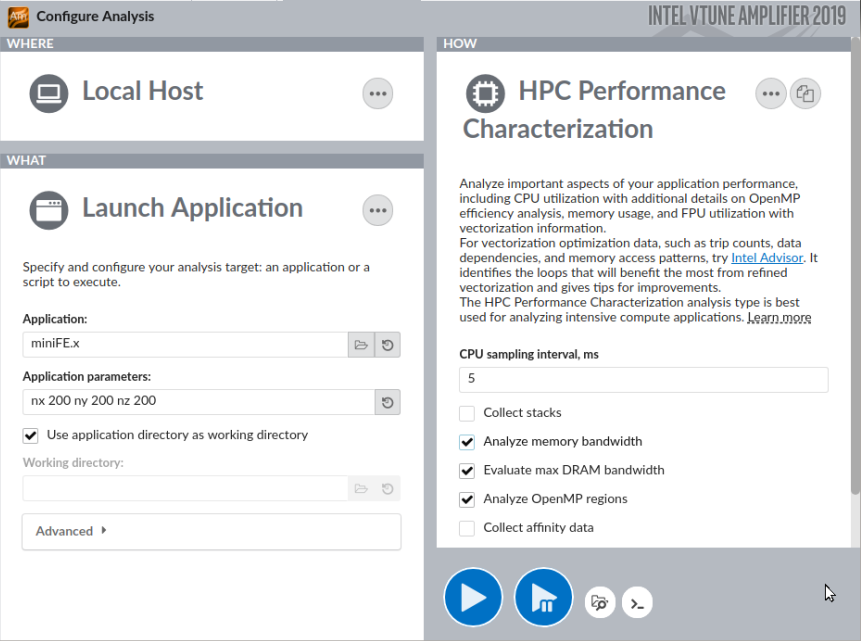Uncheck Analyze memory bandwidth
The height and width of the screenshot is (641, 861).
[467, 442]
